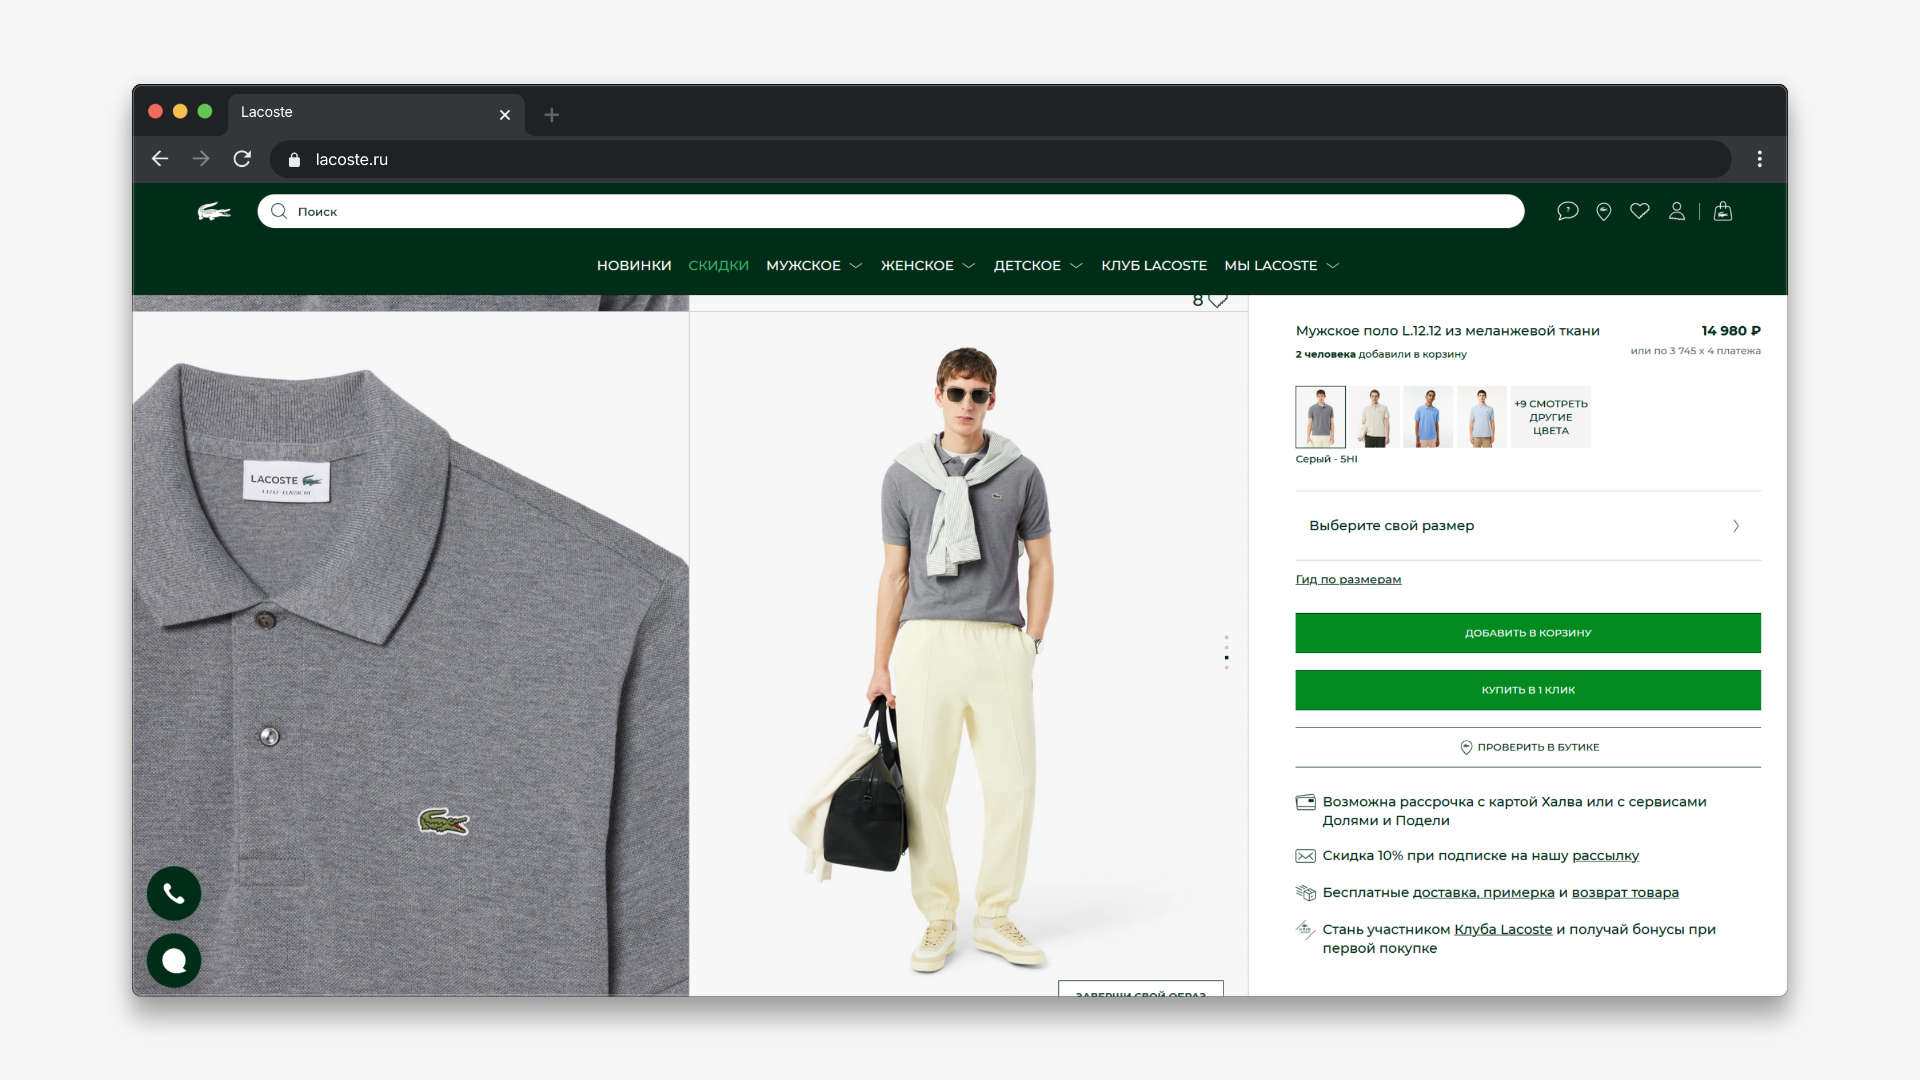
Task: Close the Lacoste browser tab
Action: (x=505, y=115)
